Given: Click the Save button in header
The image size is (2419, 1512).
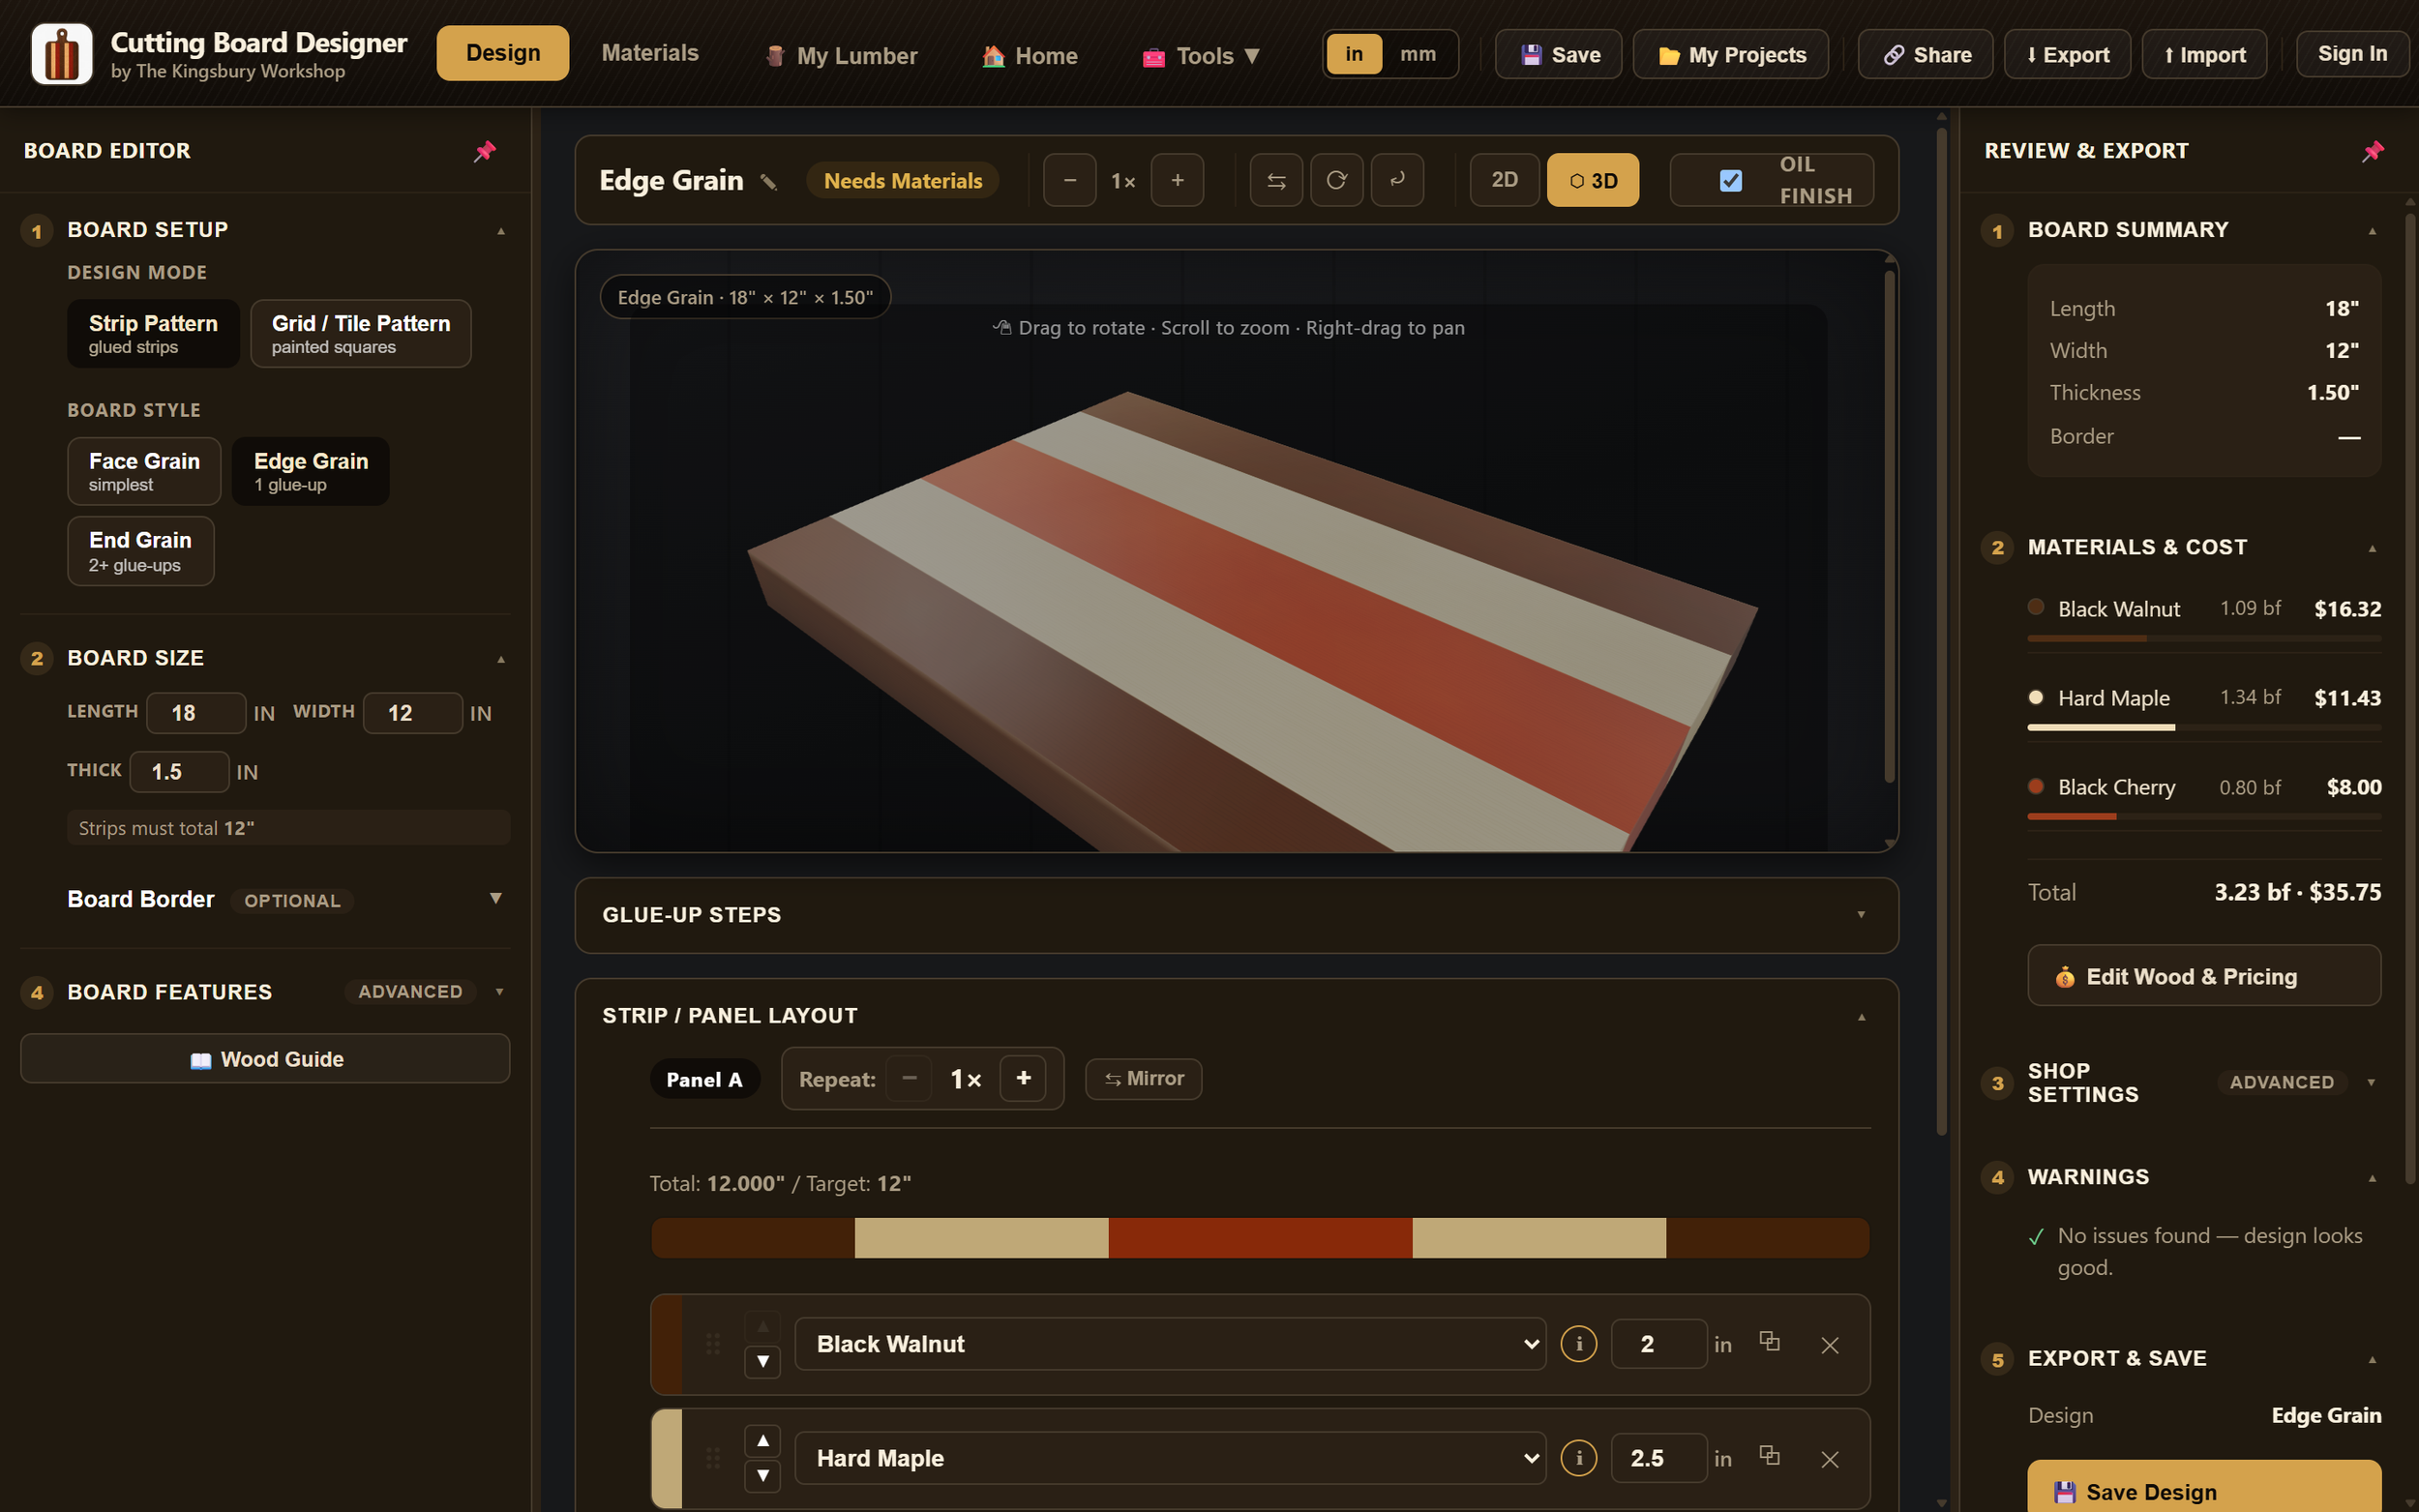Looking at the screenshot, I should click(x=1558, y=54).
